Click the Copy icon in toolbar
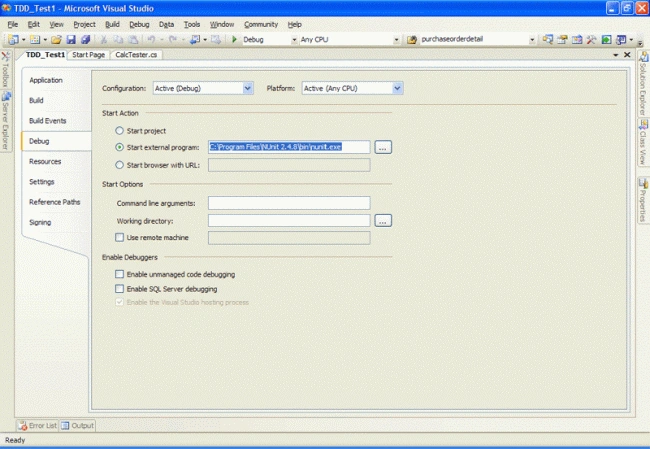 (118, 39)
